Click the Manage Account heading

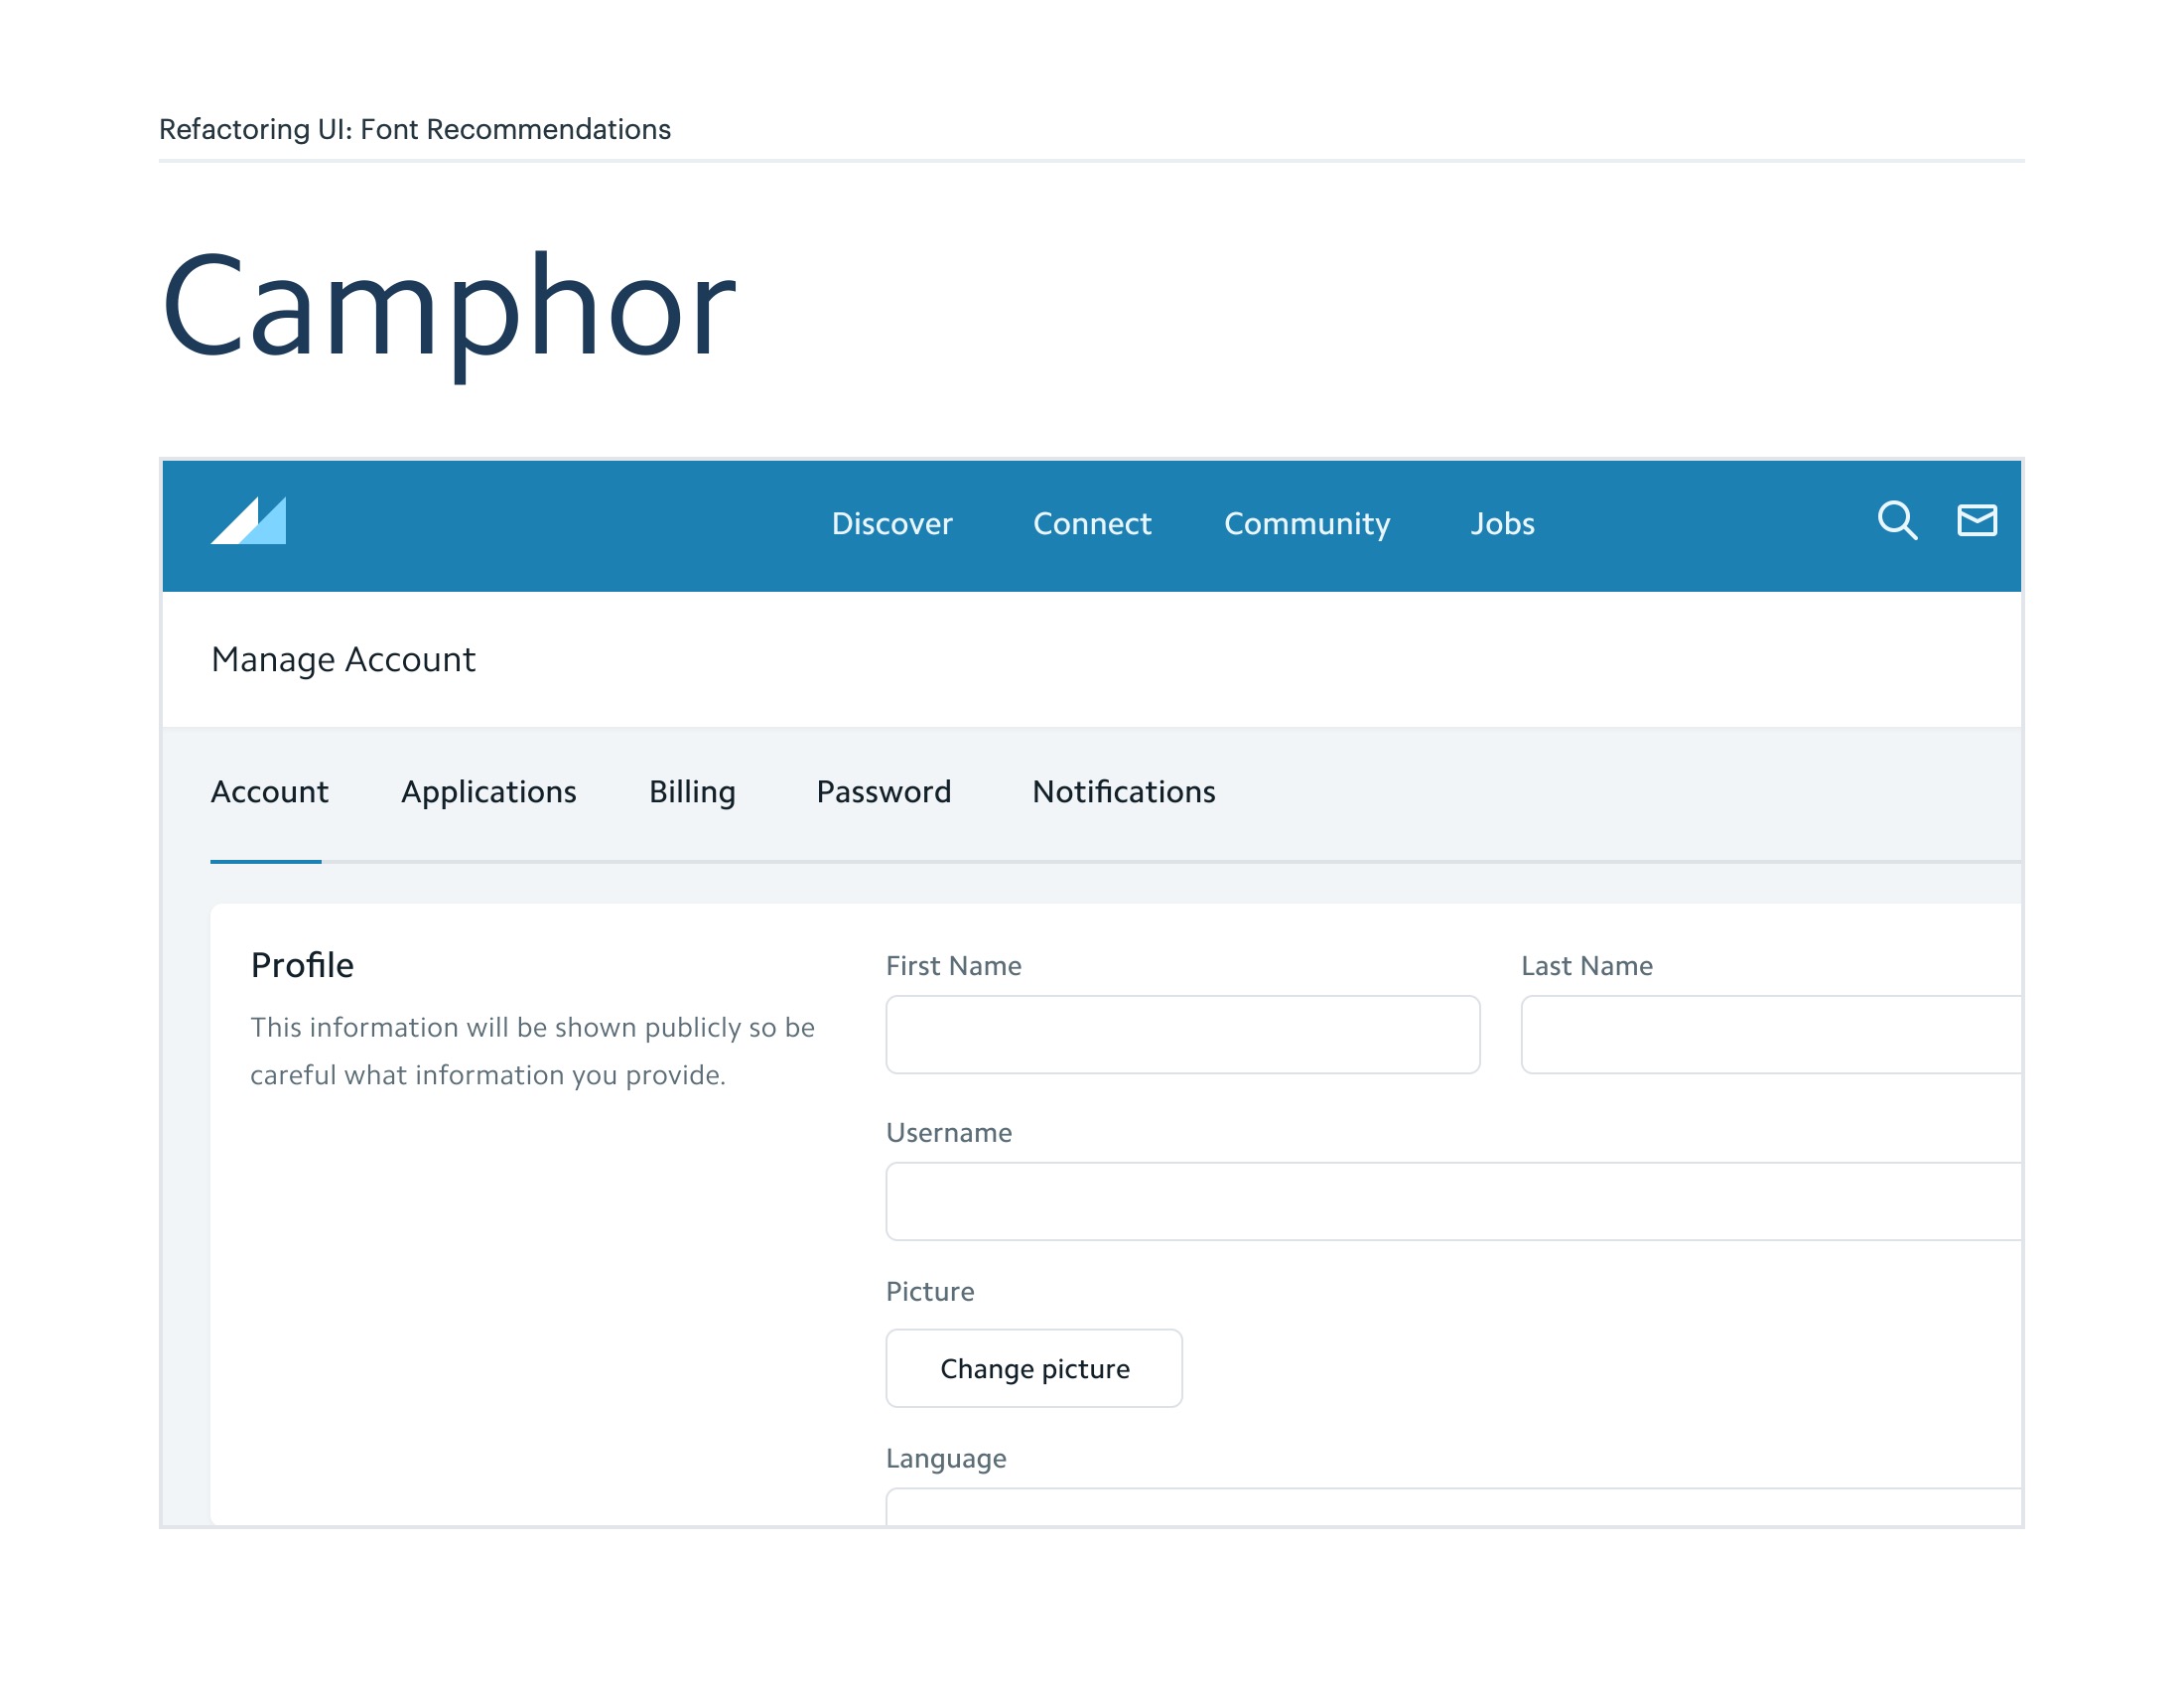pos(343,659)
